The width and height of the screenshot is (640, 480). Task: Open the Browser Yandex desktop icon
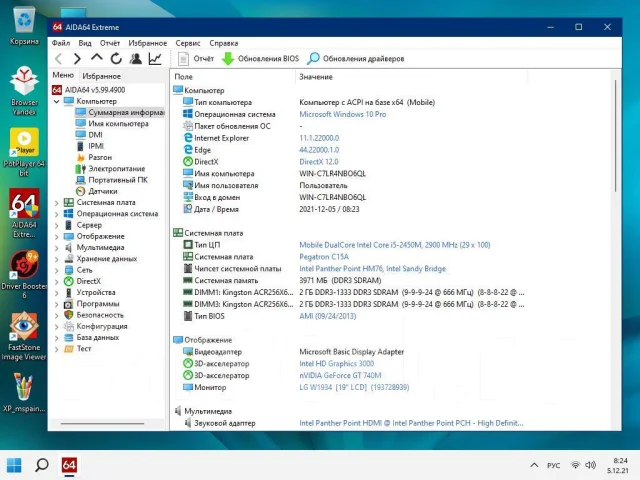24,91
